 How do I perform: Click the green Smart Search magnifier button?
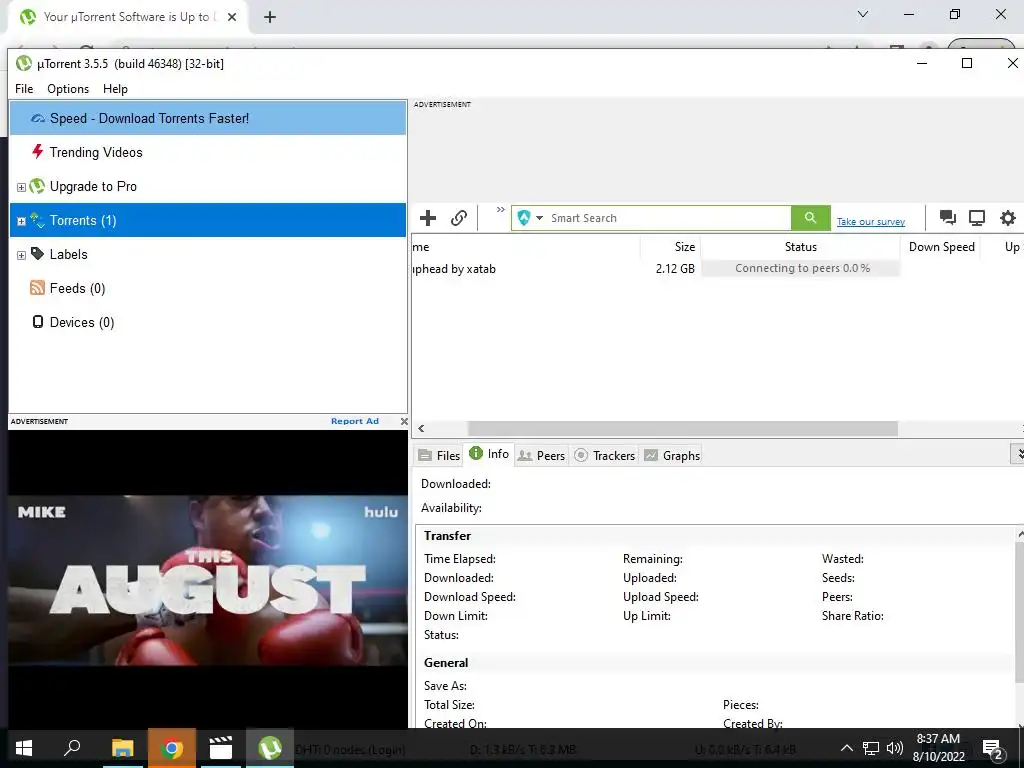click(810, 218)
